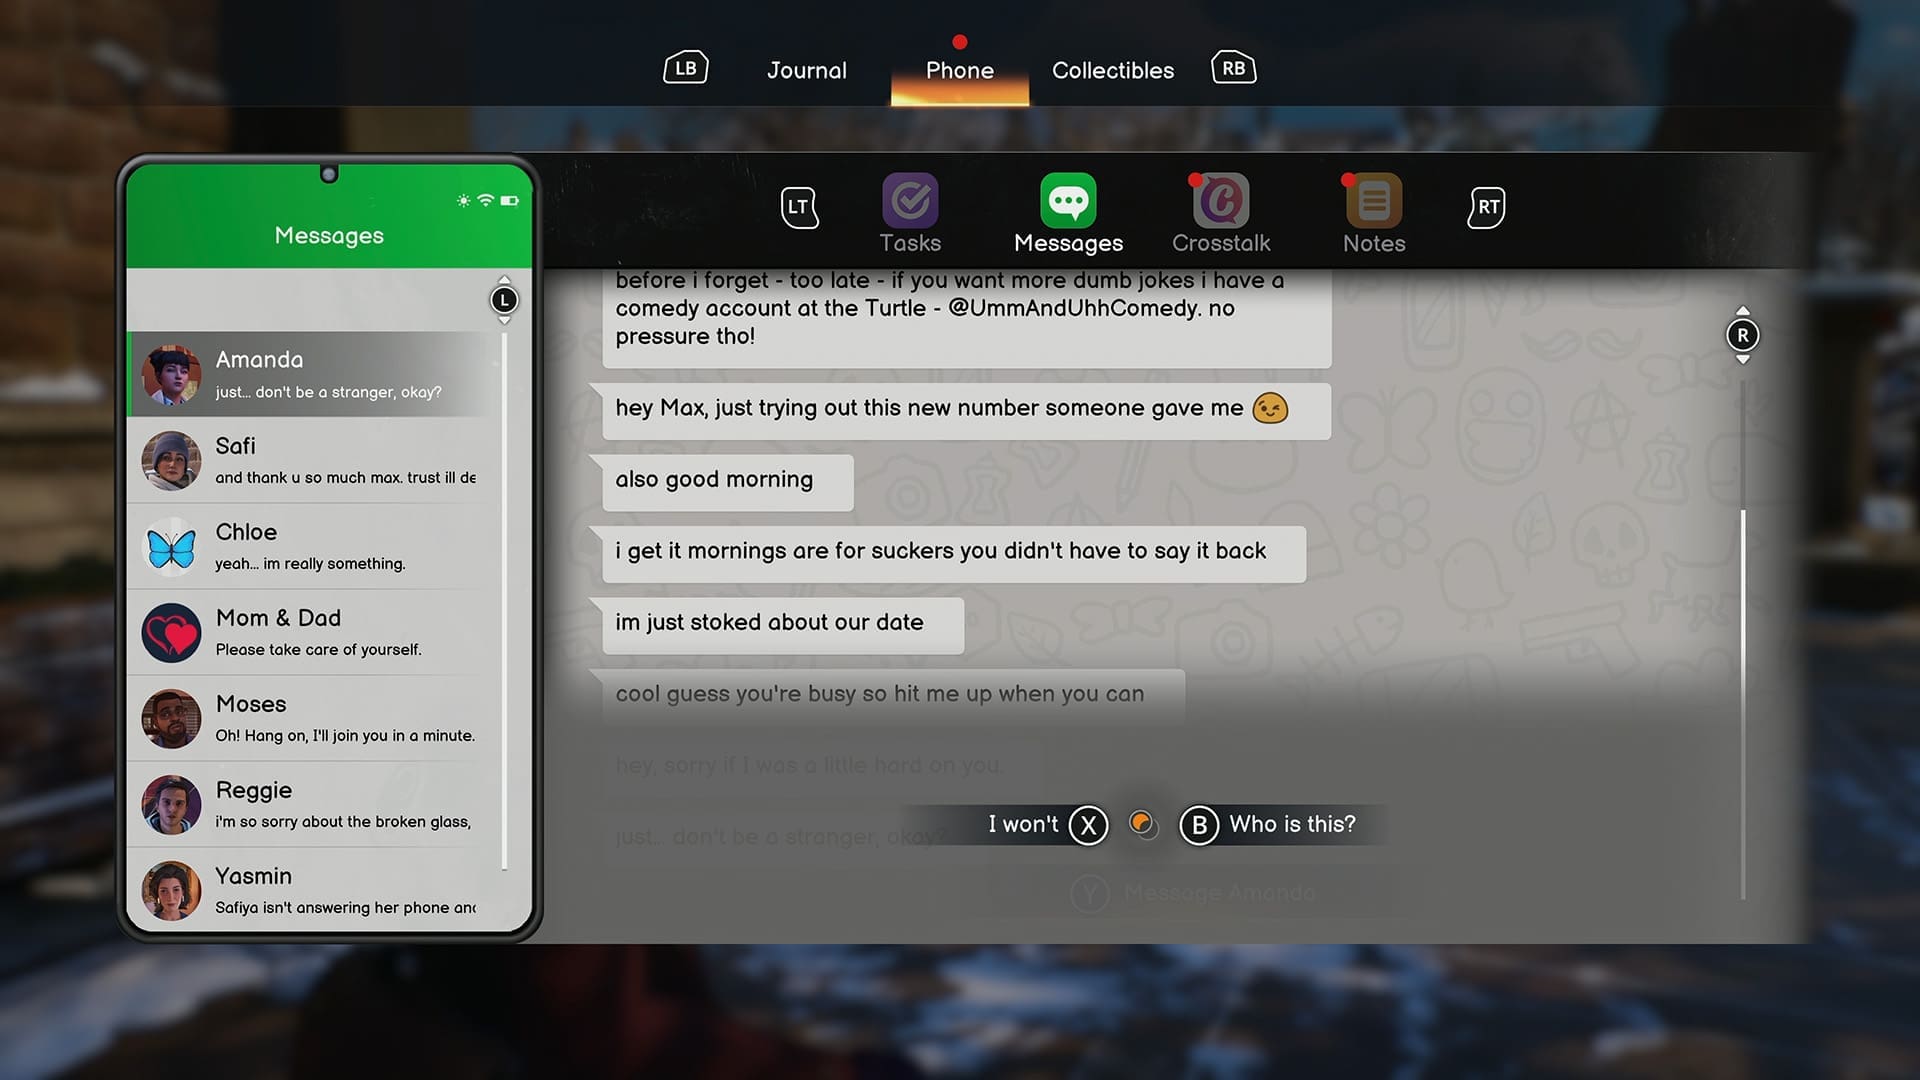The image size is (1920, 1080).
Task: Switch to the Journal tab
Action: click(806, 70)
